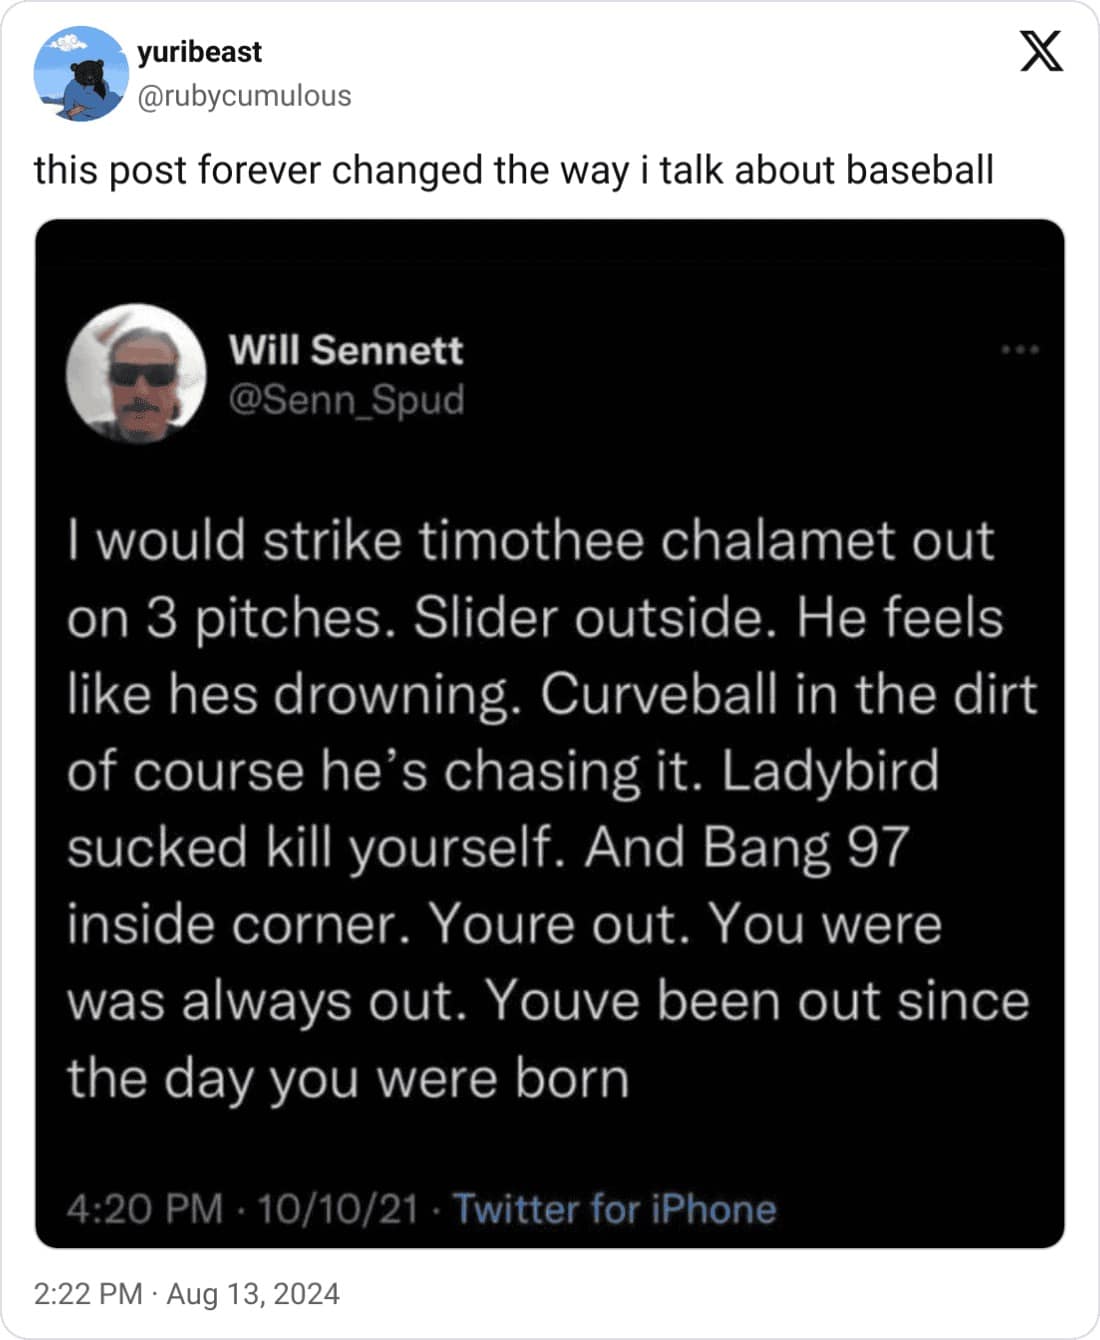
Task: Open the Aug 13, 2024 post timestamp
Action: pyautogui.click(x=187, y=1294)
